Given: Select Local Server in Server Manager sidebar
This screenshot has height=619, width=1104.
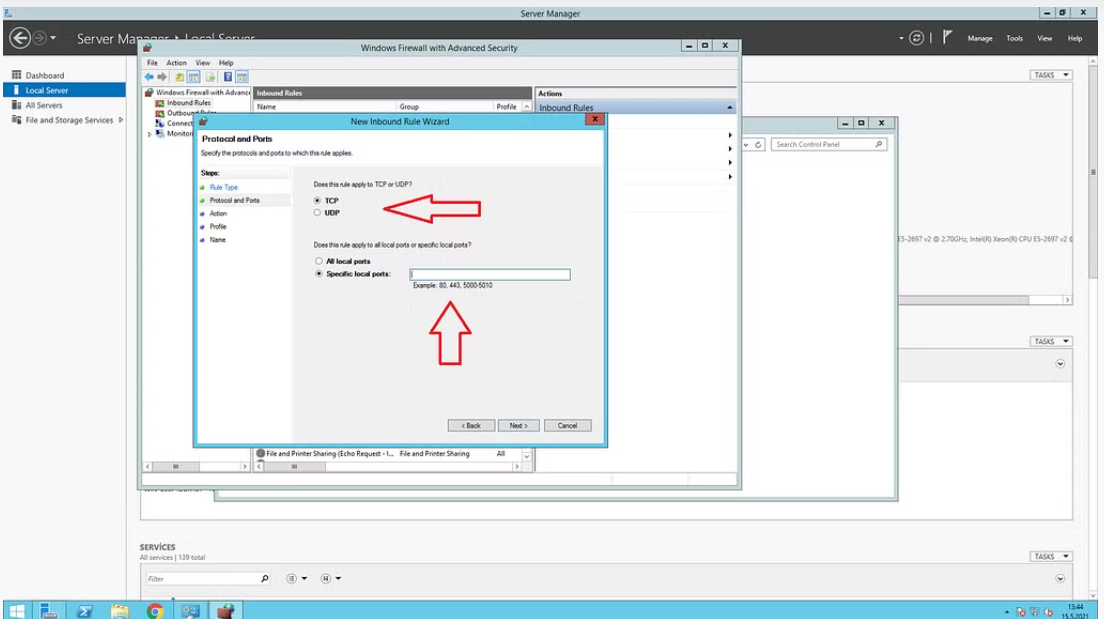Looking at the screenshot, I should point(65,90).
